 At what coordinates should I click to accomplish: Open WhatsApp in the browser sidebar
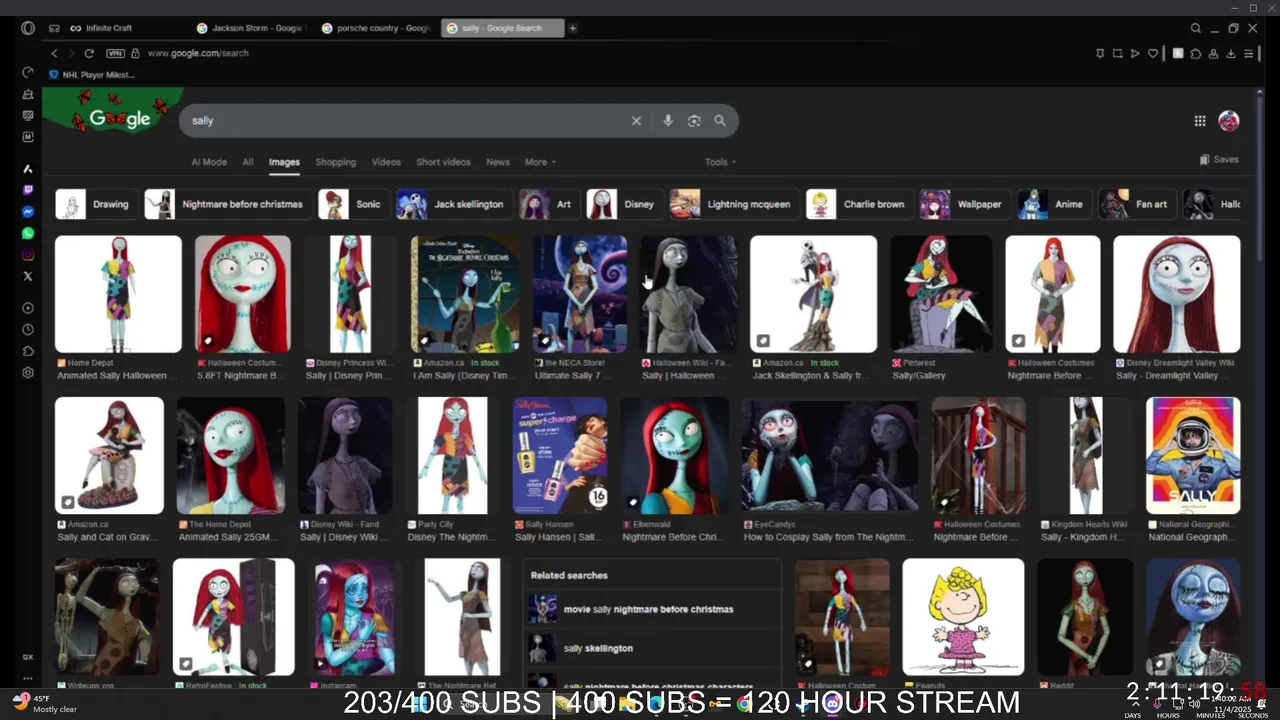tap(28, 233)
